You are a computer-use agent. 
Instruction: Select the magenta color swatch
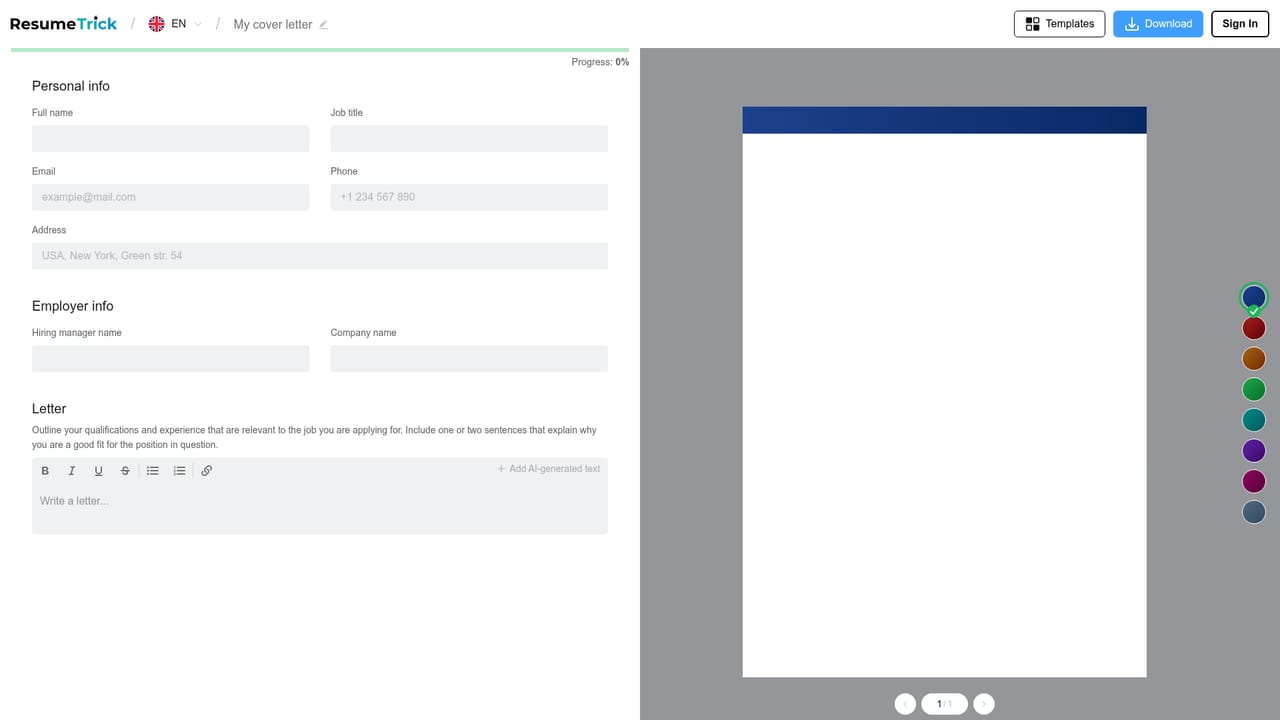(x=1254, y=481)
